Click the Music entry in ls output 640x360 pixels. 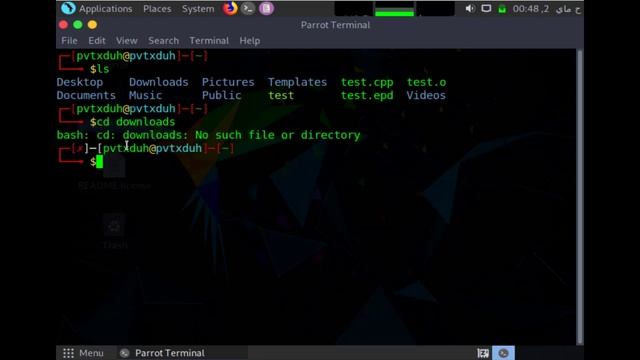point(145,95)
